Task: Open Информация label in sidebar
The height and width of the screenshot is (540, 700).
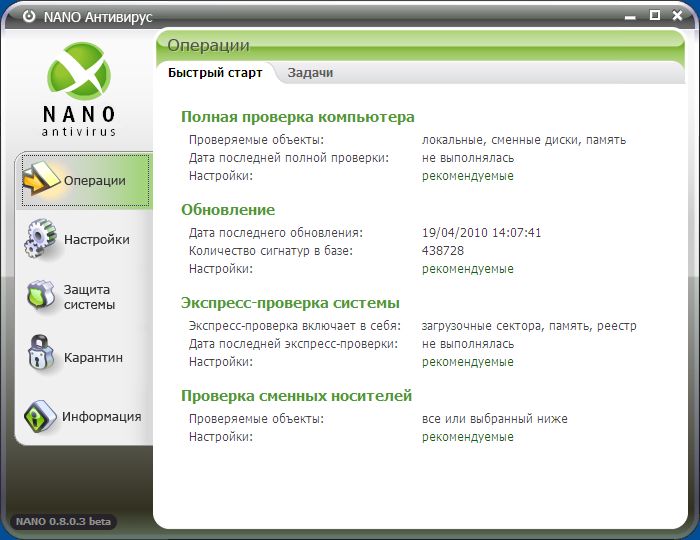Action: [x=102, y=416]
